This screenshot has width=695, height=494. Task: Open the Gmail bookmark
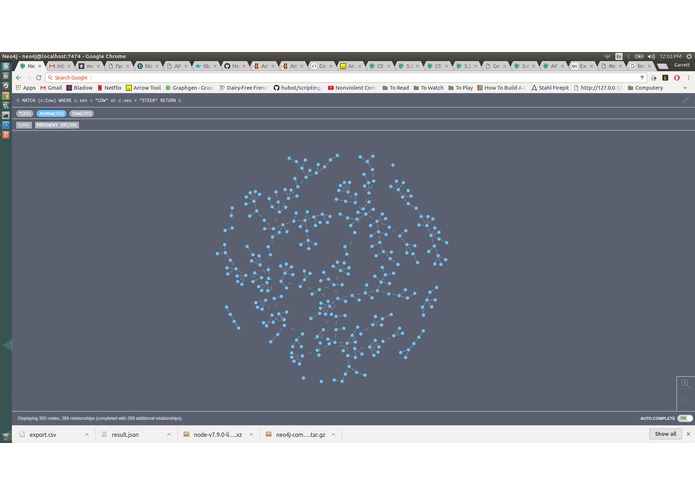[x=51, y=88]
